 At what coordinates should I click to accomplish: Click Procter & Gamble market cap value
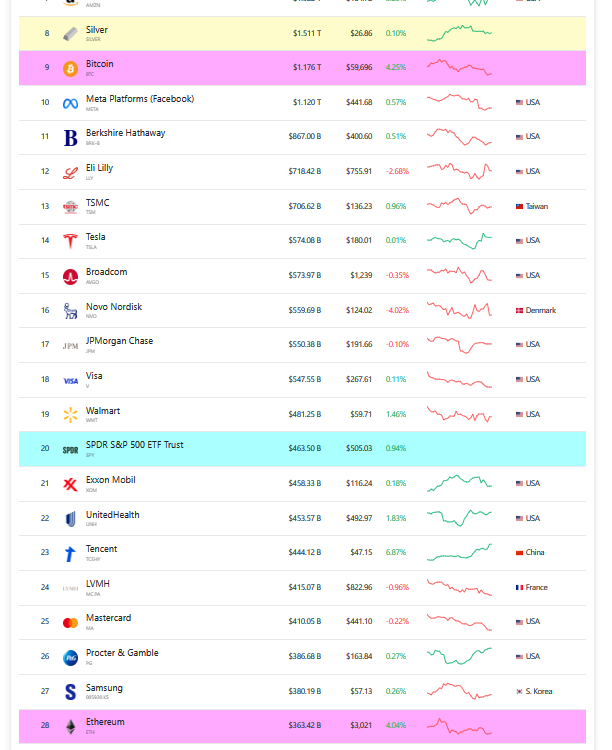[x=304, y=657]
